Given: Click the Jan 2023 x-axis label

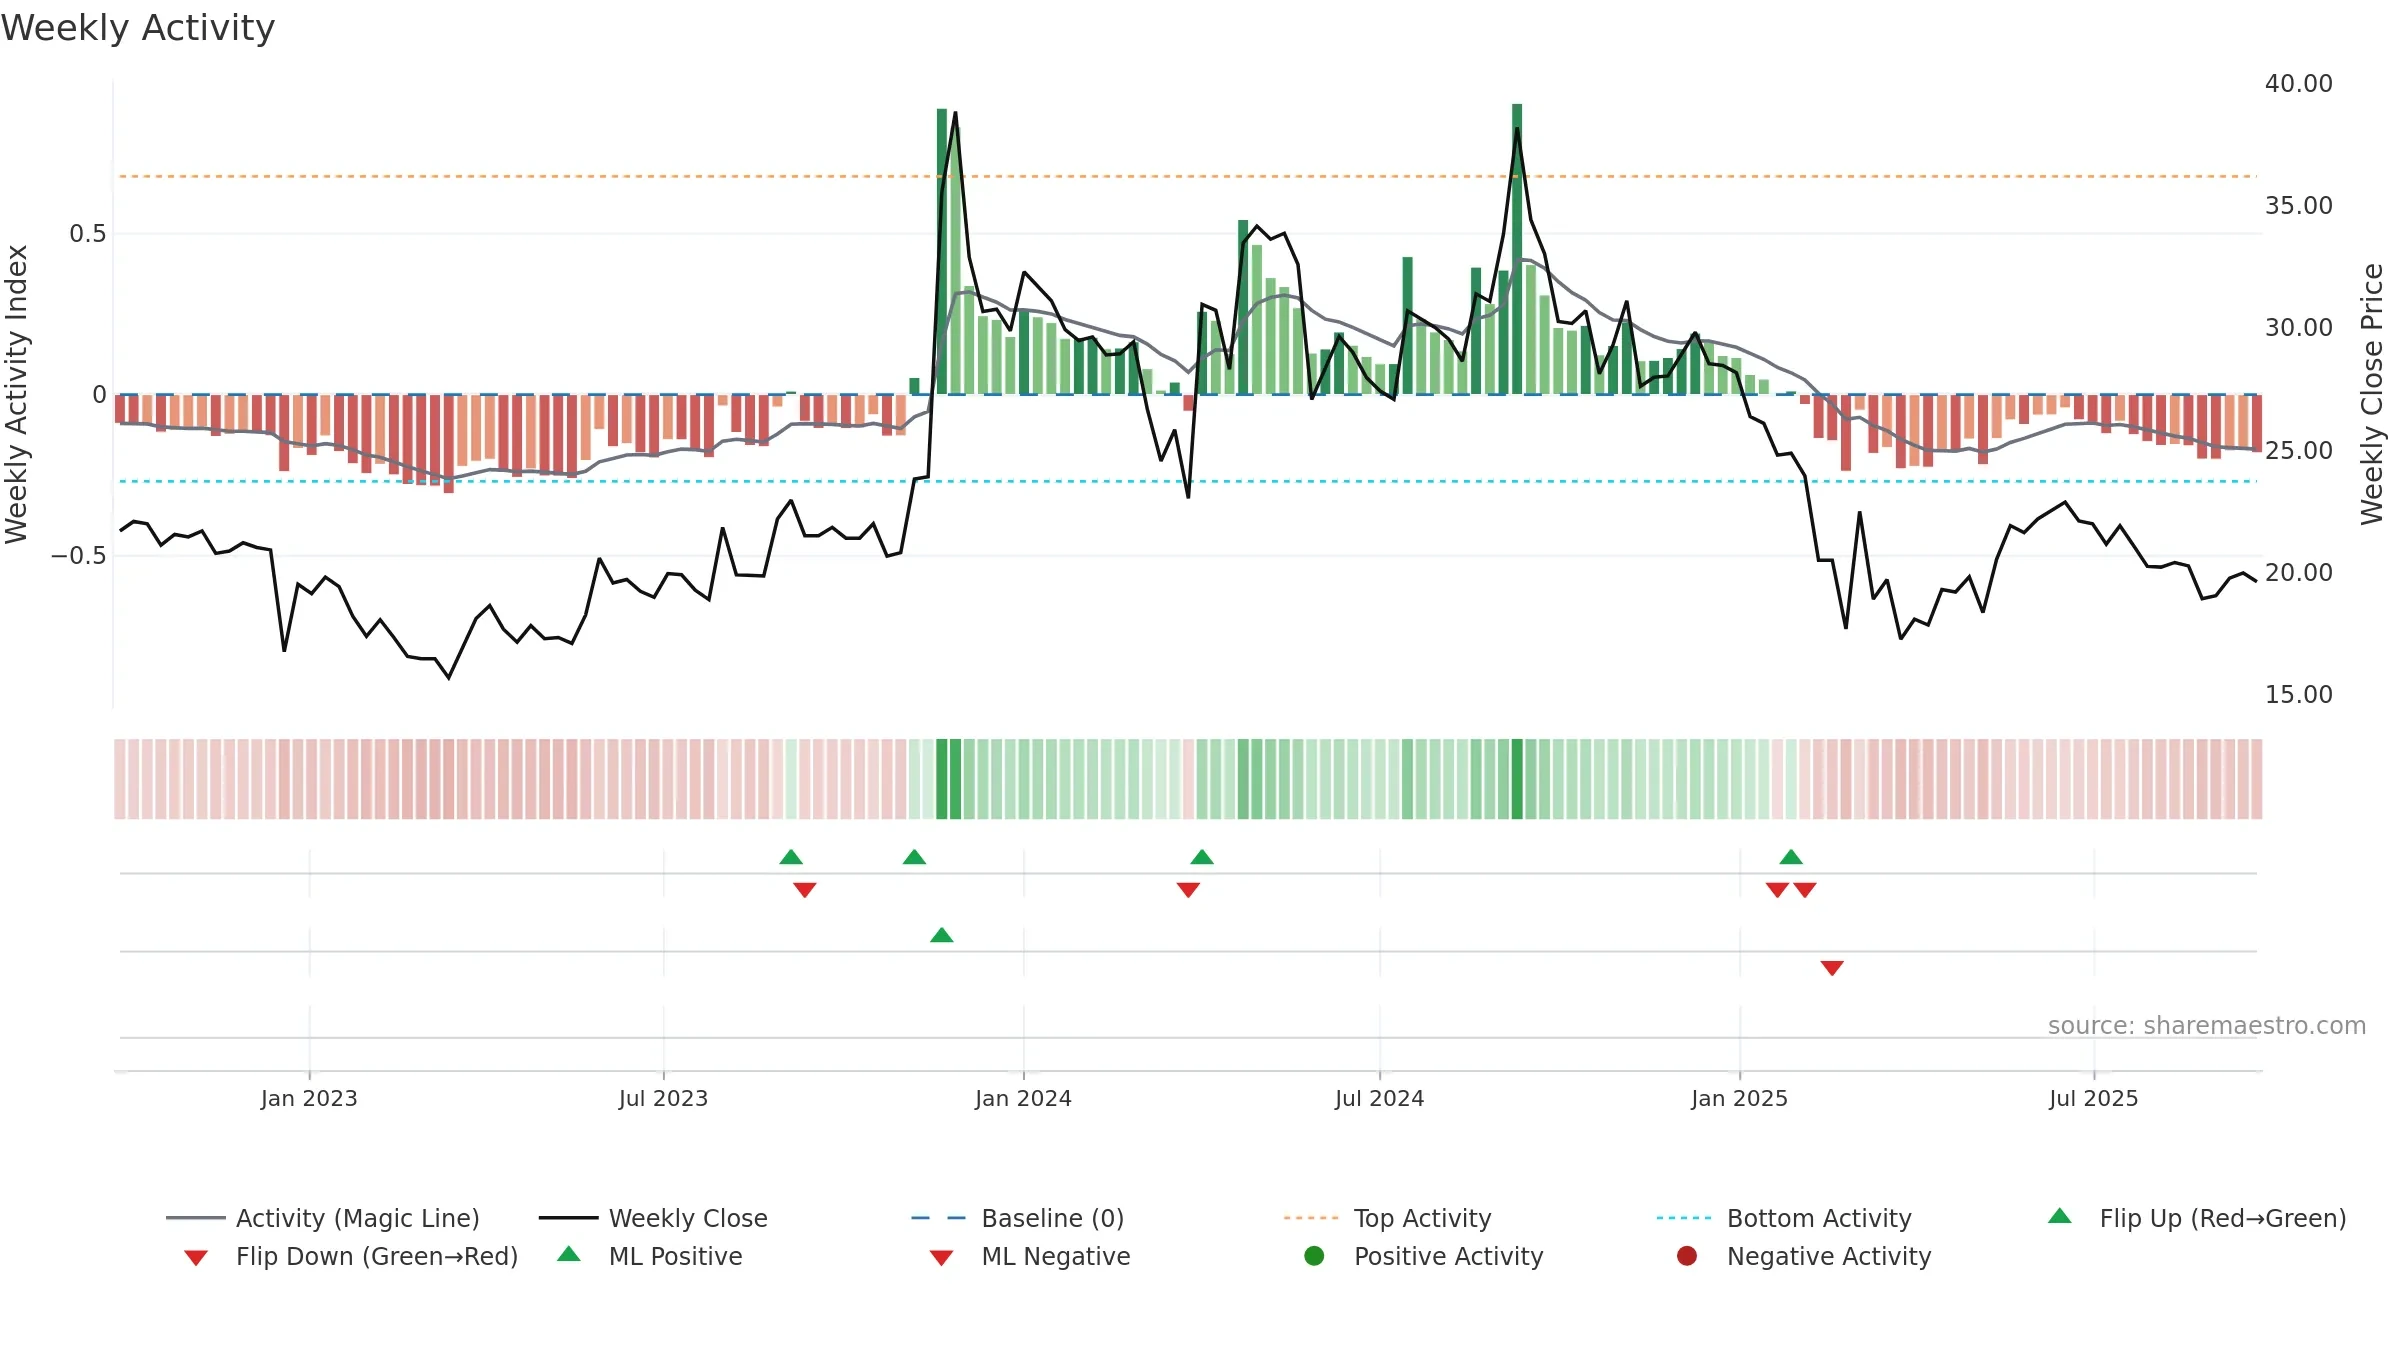Looking at the screenshot, I should point(309,1099).
